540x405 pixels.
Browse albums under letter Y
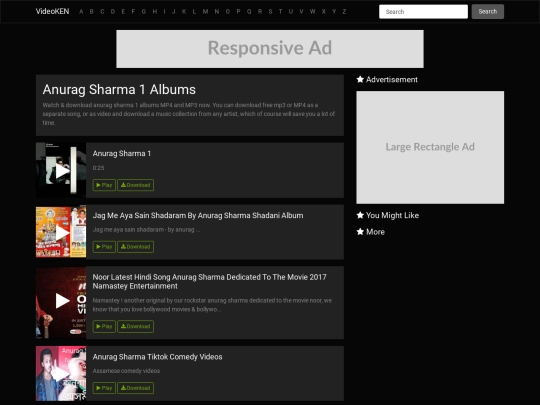(334, 11)
